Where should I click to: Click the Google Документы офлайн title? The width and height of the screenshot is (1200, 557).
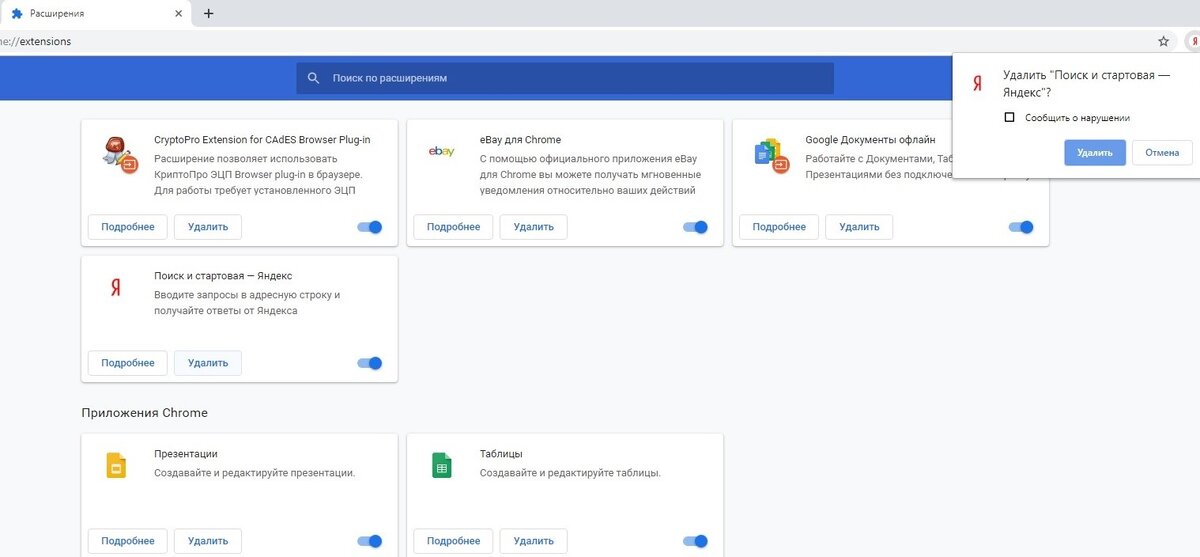[x=870, y=140]
